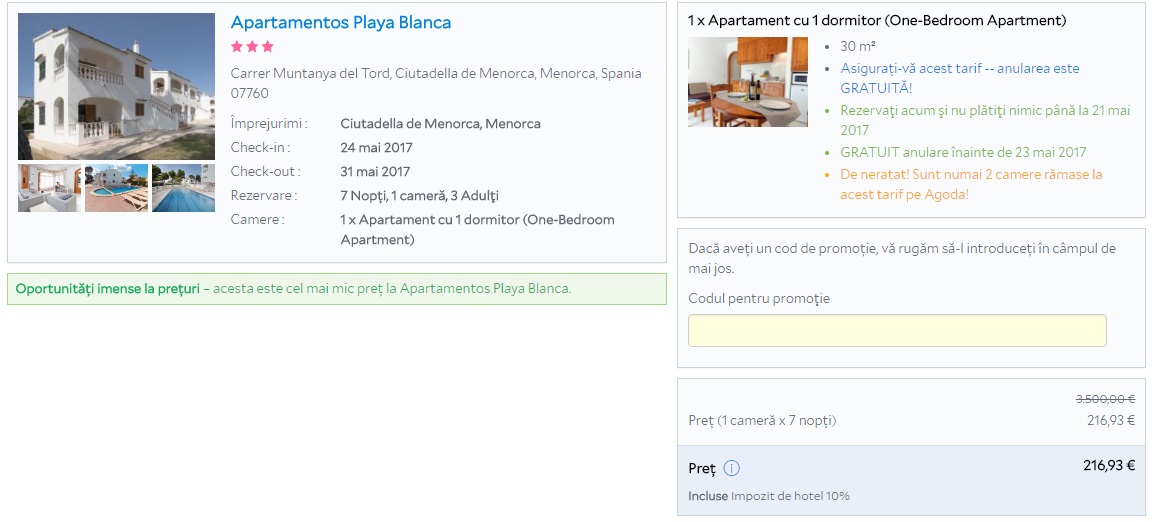
Task: Click the green "Oportunități imense la prețuri" banner
Action: tap(336, 289)
